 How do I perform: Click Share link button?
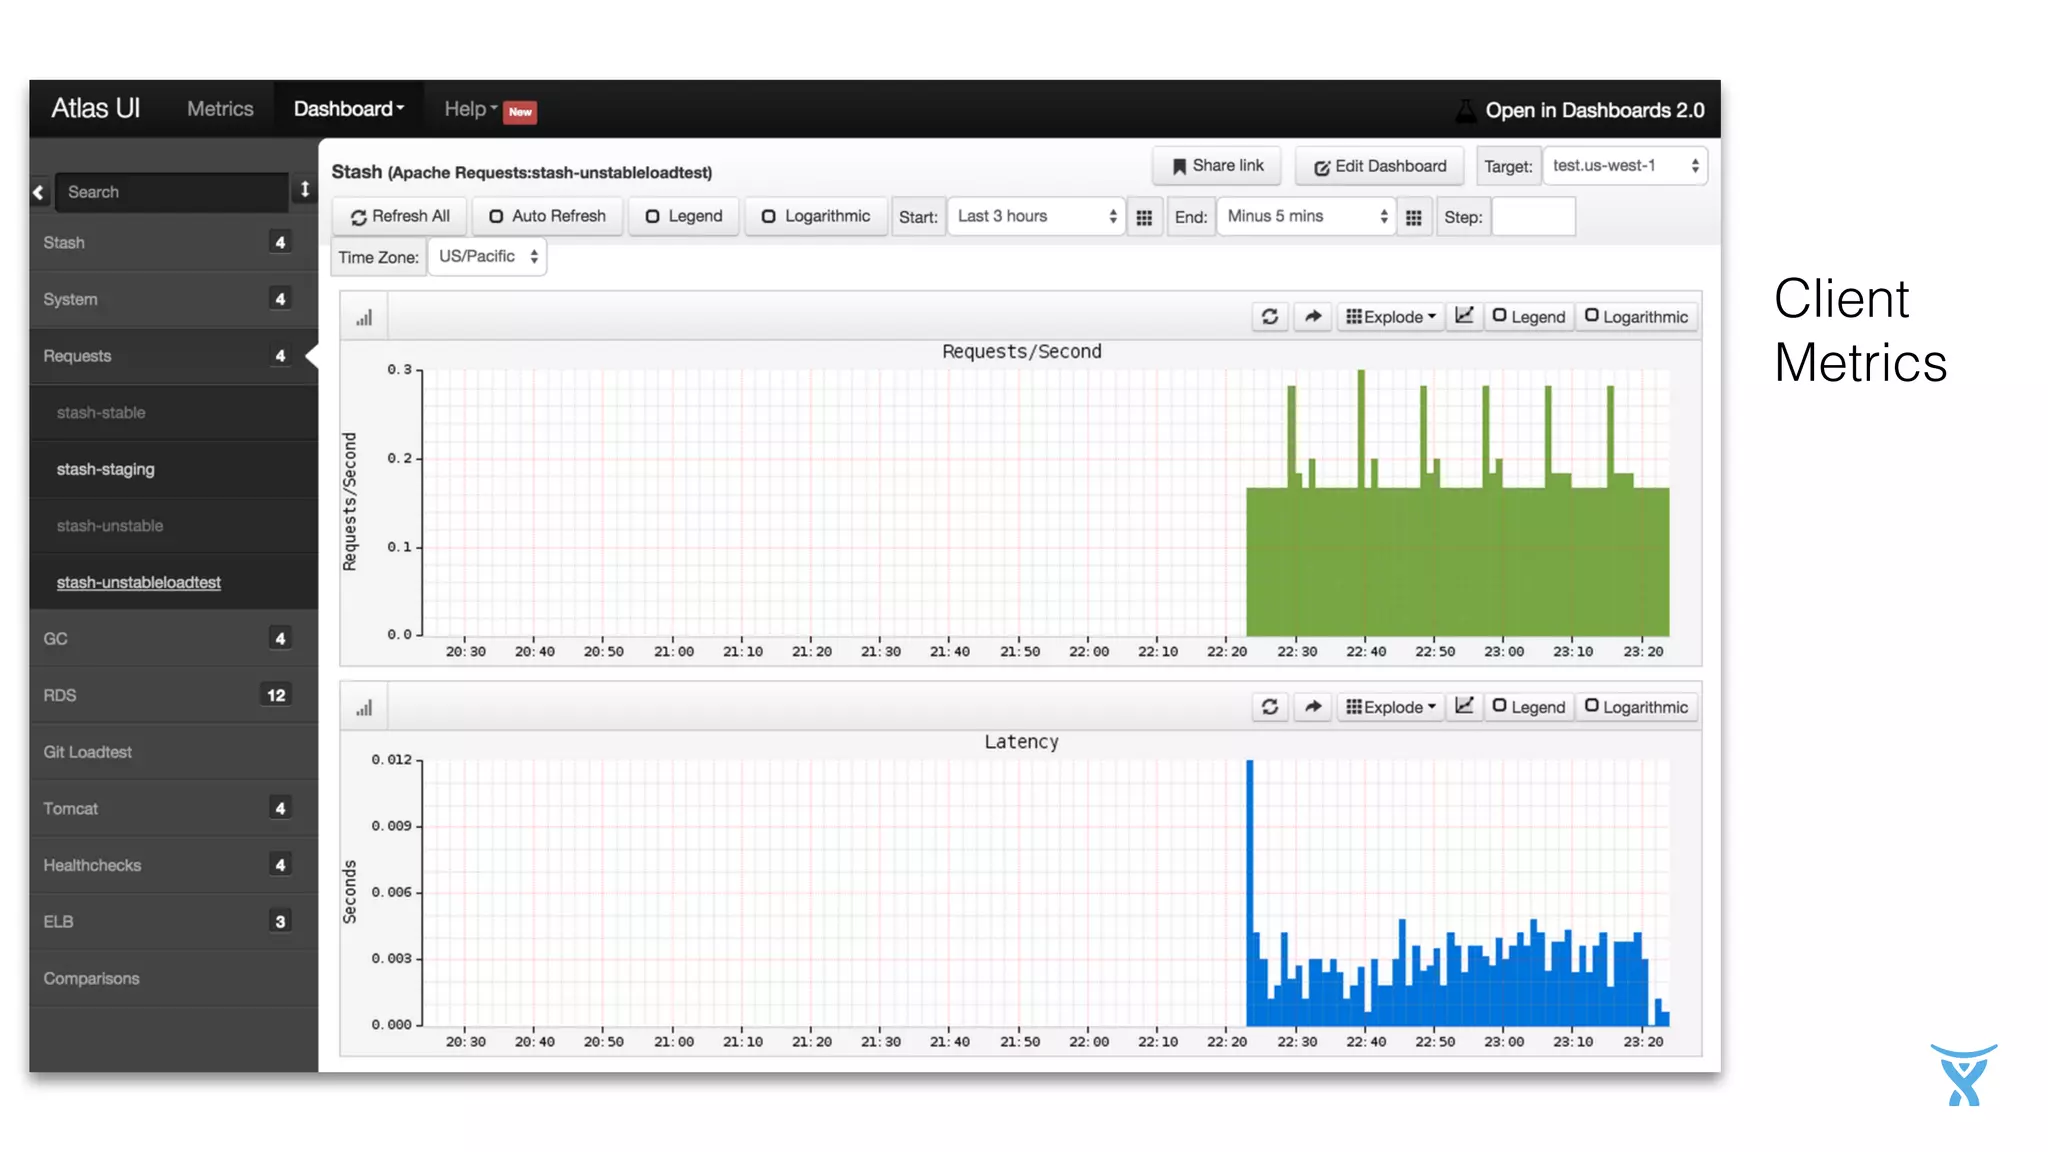1218,166
